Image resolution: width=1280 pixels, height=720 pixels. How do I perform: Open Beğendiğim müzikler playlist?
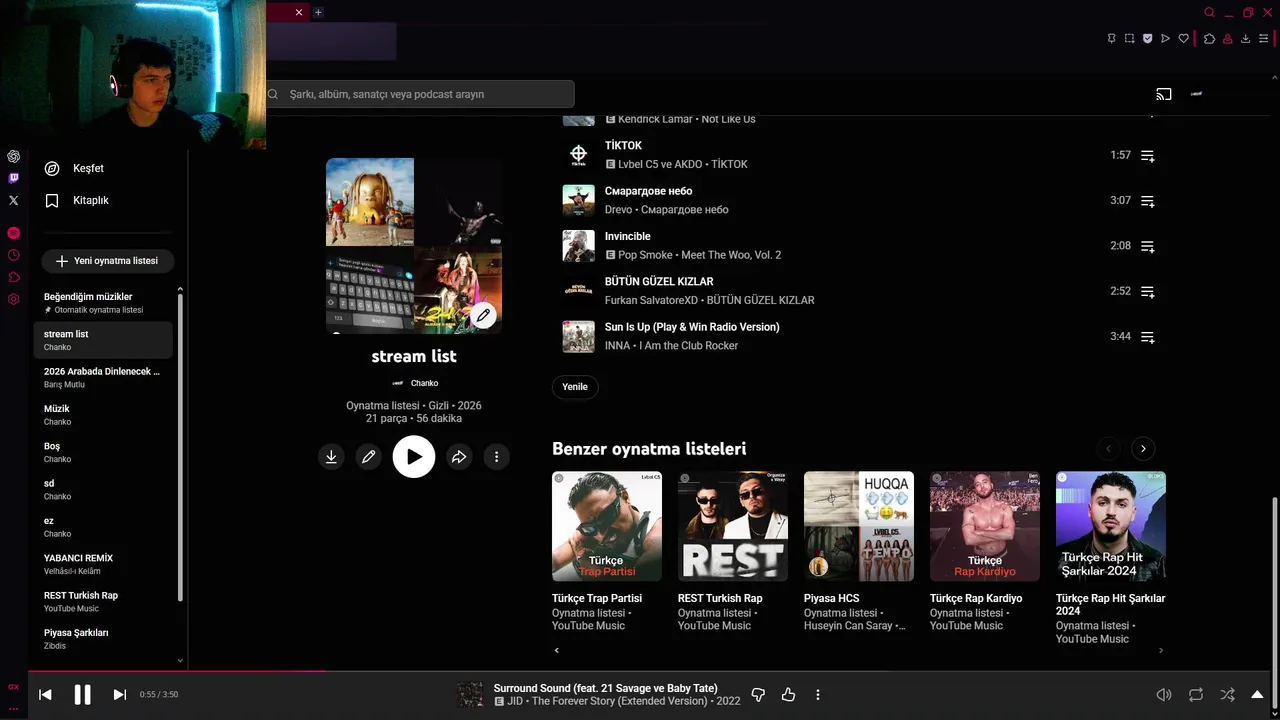click(103, 303)
